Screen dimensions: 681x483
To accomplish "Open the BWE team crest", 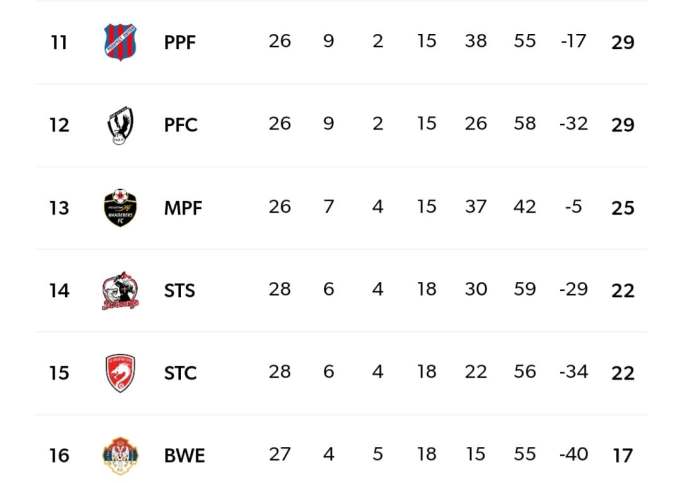I will pyautogui.click(x=120, y=456).
